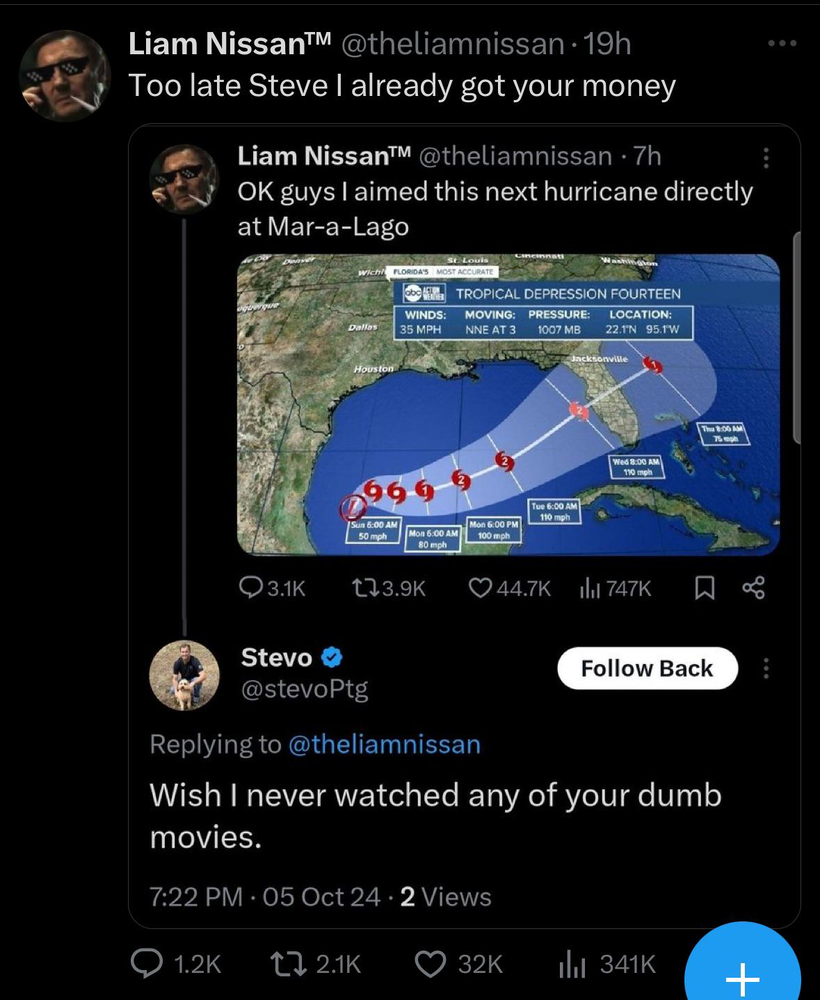Click the Follow Back button
The image size is (820, 1000).
pyautogui.click(x=647, y=668)
